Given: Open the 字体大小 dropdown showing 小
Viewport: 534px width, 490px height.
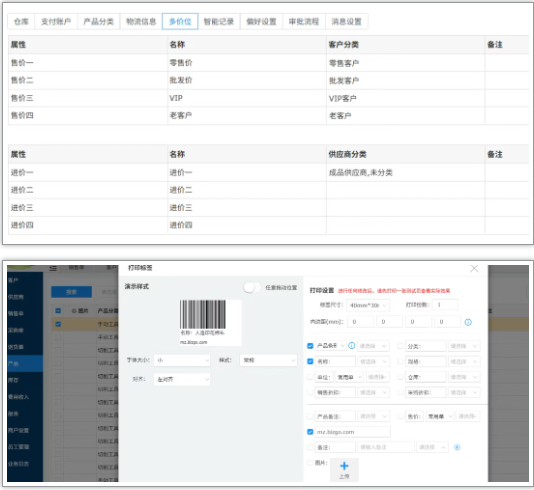Looking at the screenshot, I should click(182, 360).
